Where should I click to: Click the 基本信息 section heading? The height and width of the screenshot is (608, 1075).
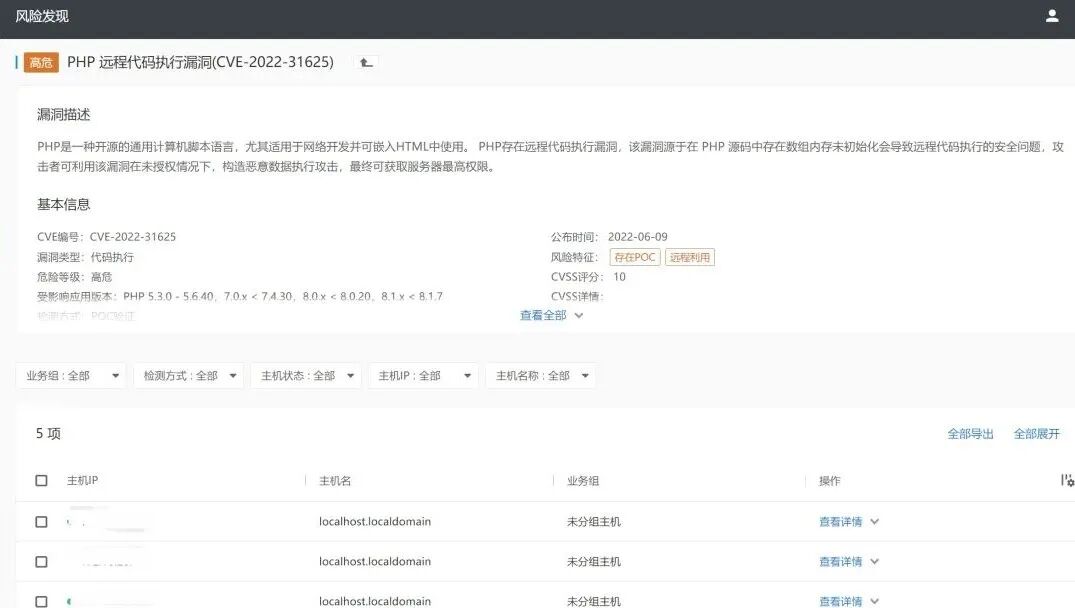[64, 204]
